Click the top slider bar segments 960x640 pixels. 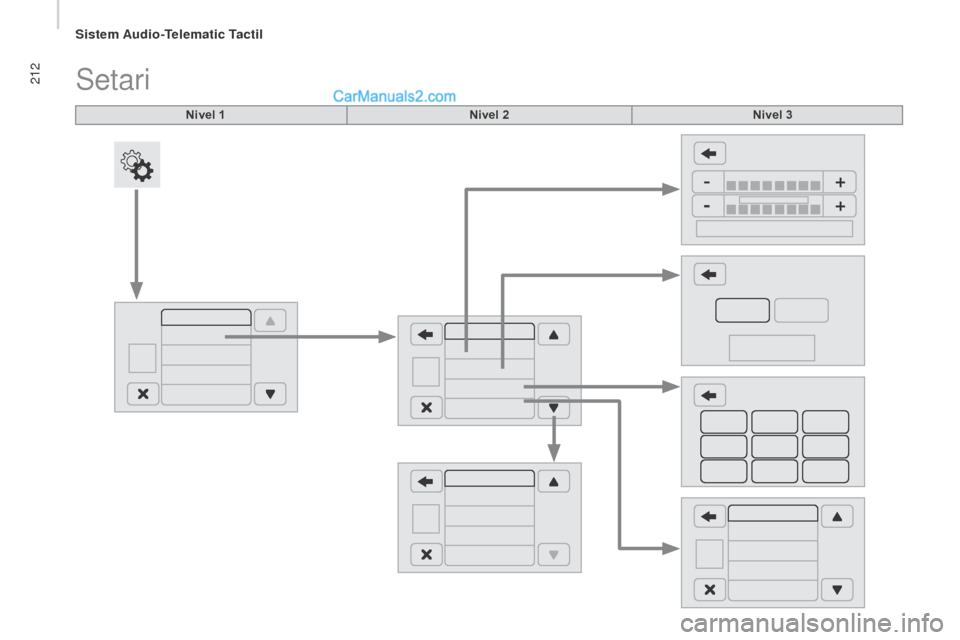(773, 185)
